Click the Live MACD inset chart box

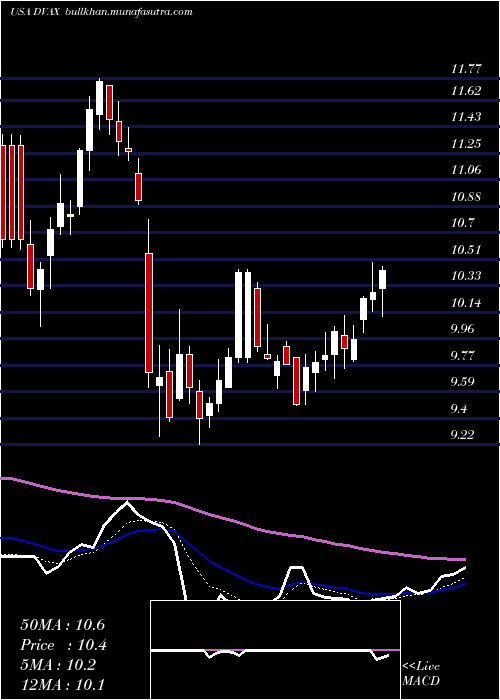tap(275, 650)
